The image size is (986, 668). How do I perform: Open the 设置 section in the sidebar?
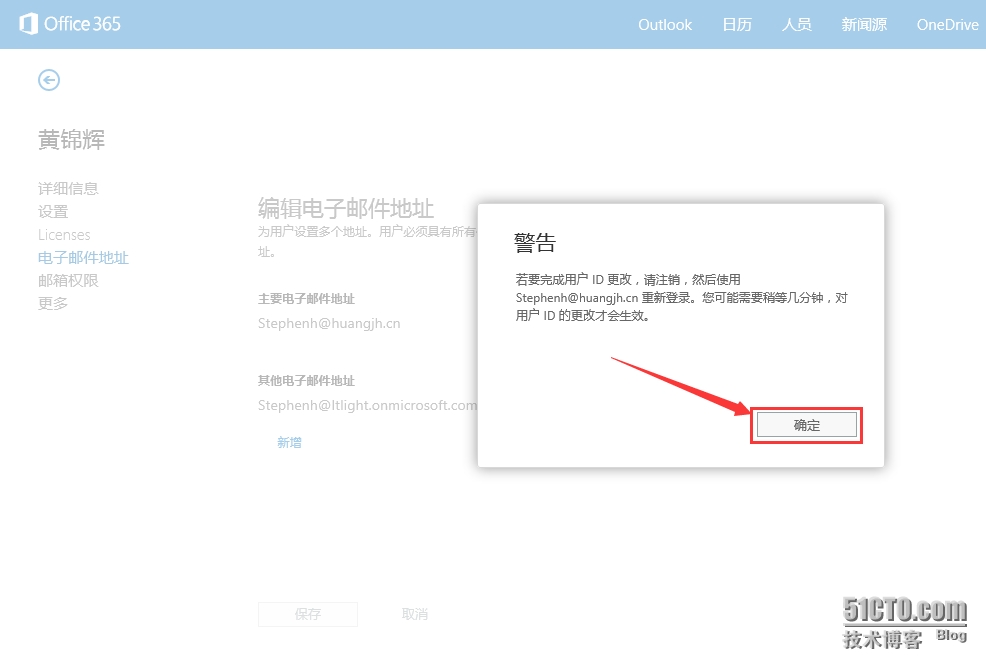53,211
